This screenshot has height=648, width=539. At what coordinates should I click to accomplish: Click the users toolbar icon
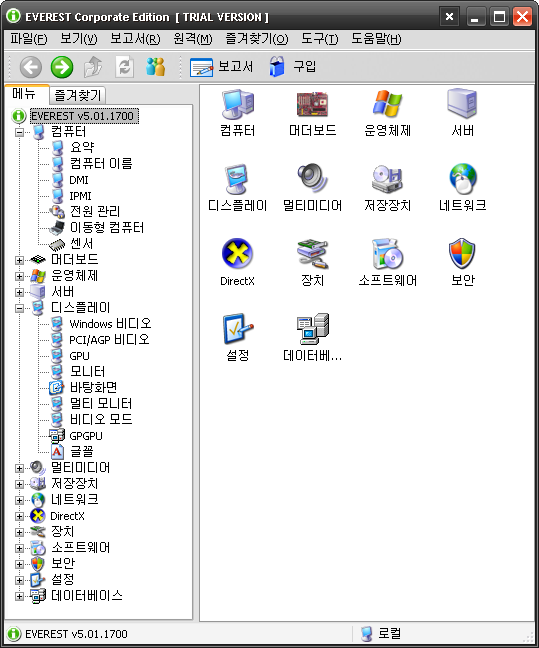click(155, 67)
